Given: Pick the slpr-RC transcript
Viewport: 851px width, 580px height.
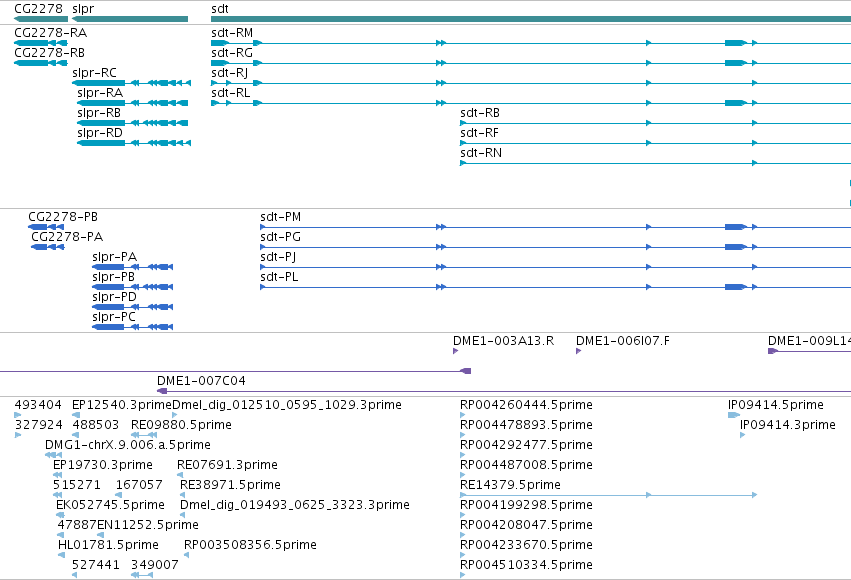Looking at the screenshot, I should [x=131, y=83].
